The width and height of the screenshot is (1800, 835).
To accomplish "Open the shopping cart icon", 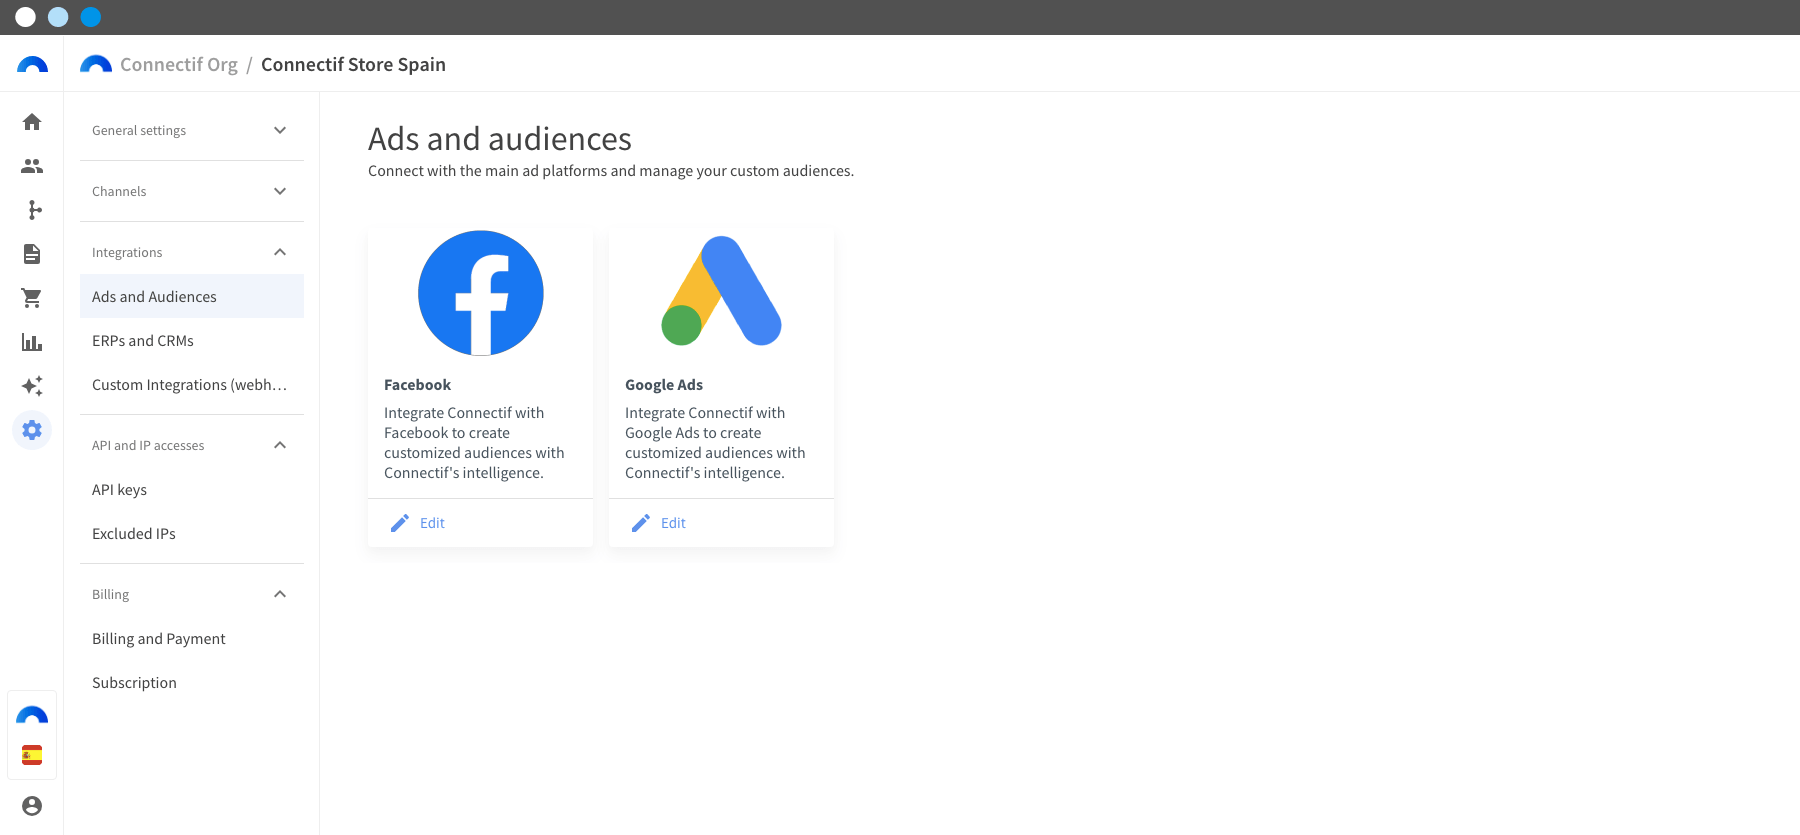I will coord(32,298).
